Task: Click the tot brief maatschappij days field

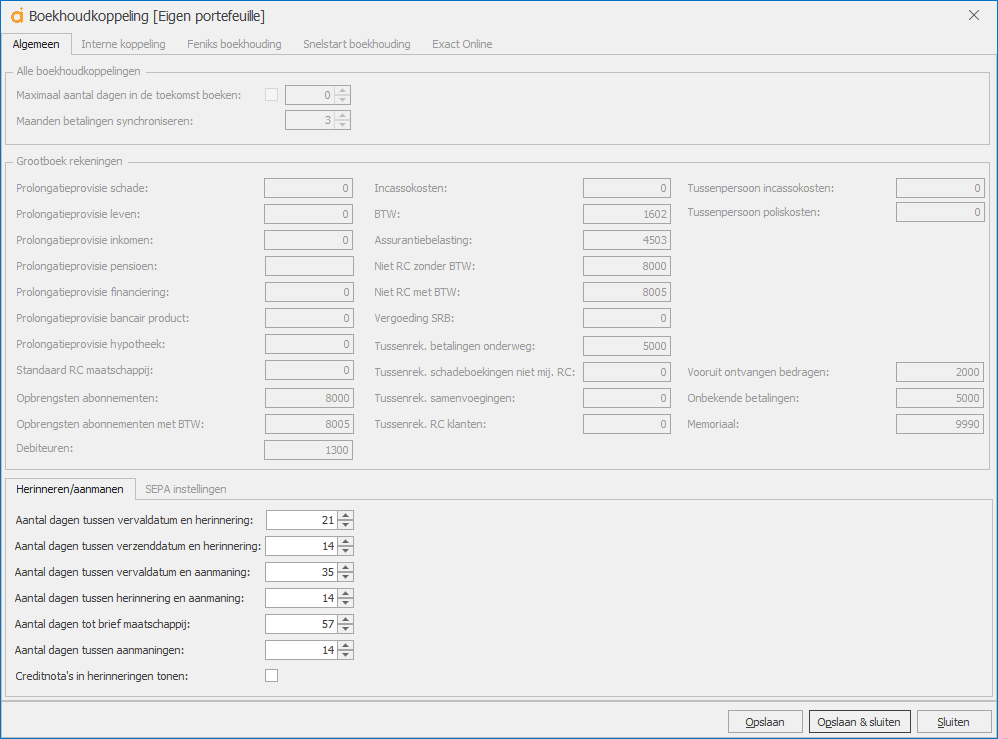Action: (302, 624)
